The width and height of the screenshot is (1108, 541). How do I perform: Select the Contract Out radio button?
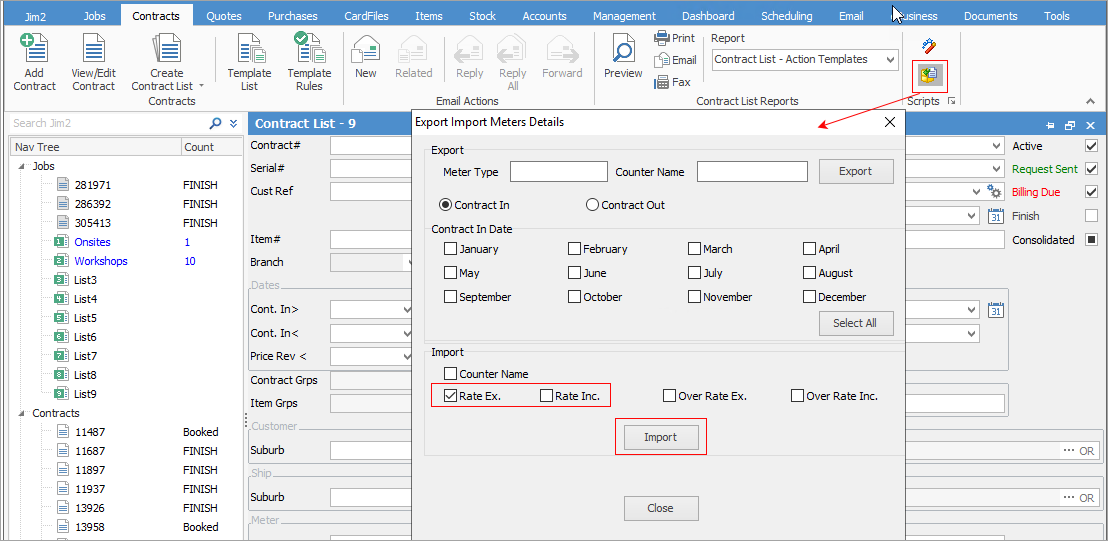click(593, 205)
